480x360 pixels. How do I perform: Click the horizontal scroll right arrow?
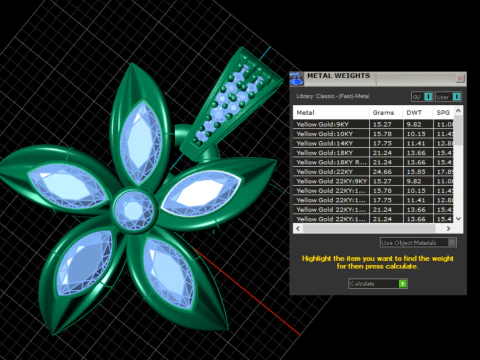click(x=448, y=229)
